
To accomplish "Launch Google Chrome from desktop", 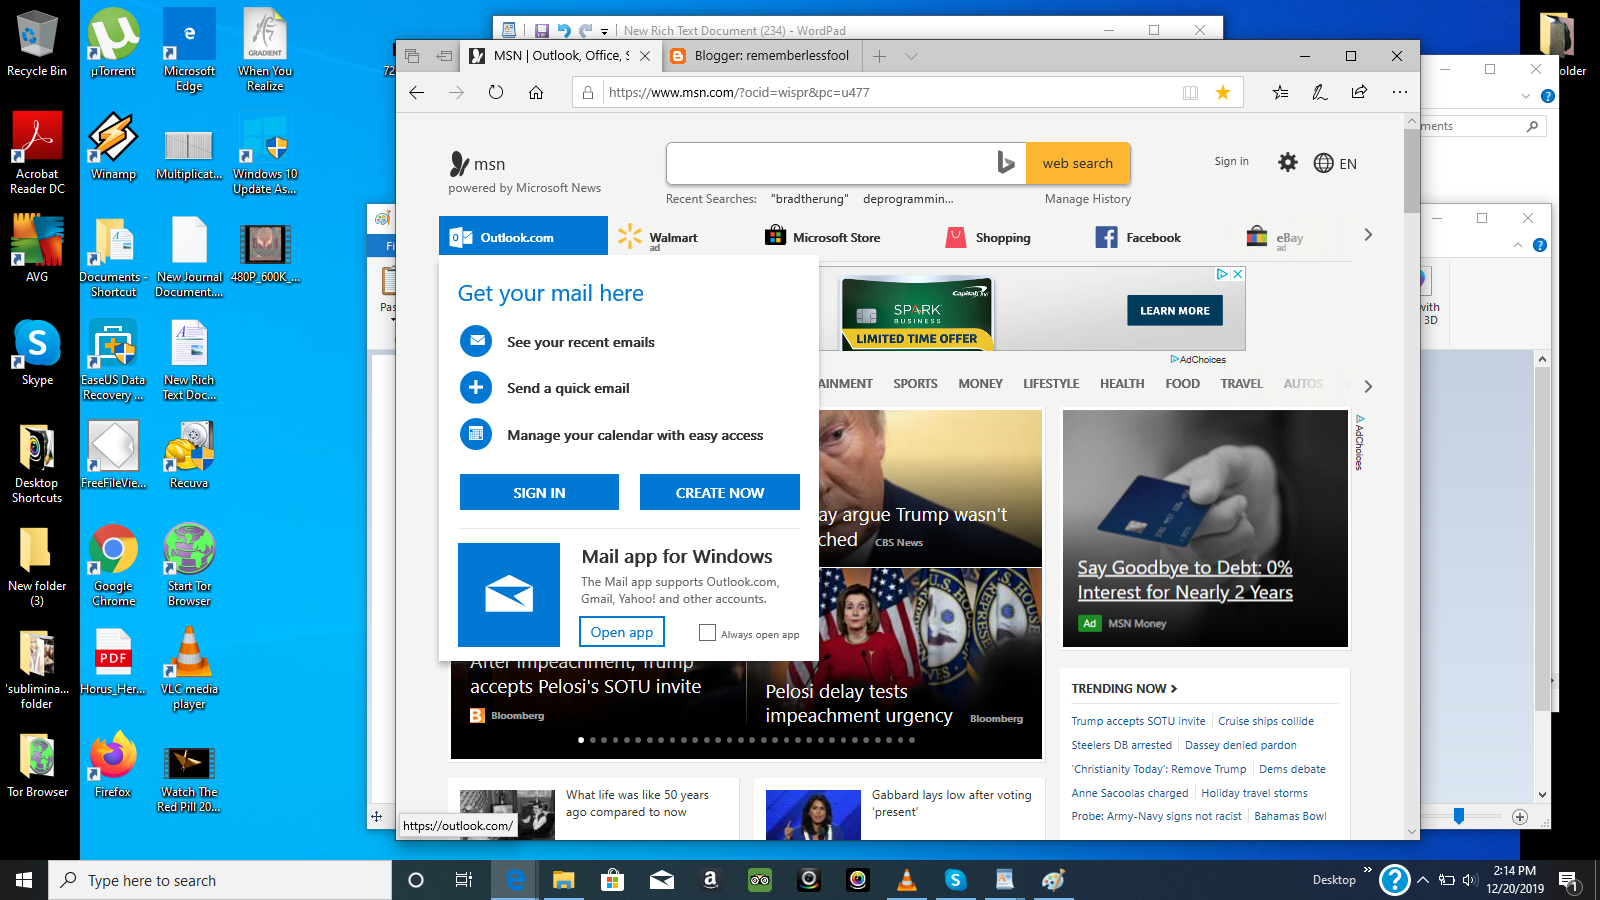I will click(113, 565).
